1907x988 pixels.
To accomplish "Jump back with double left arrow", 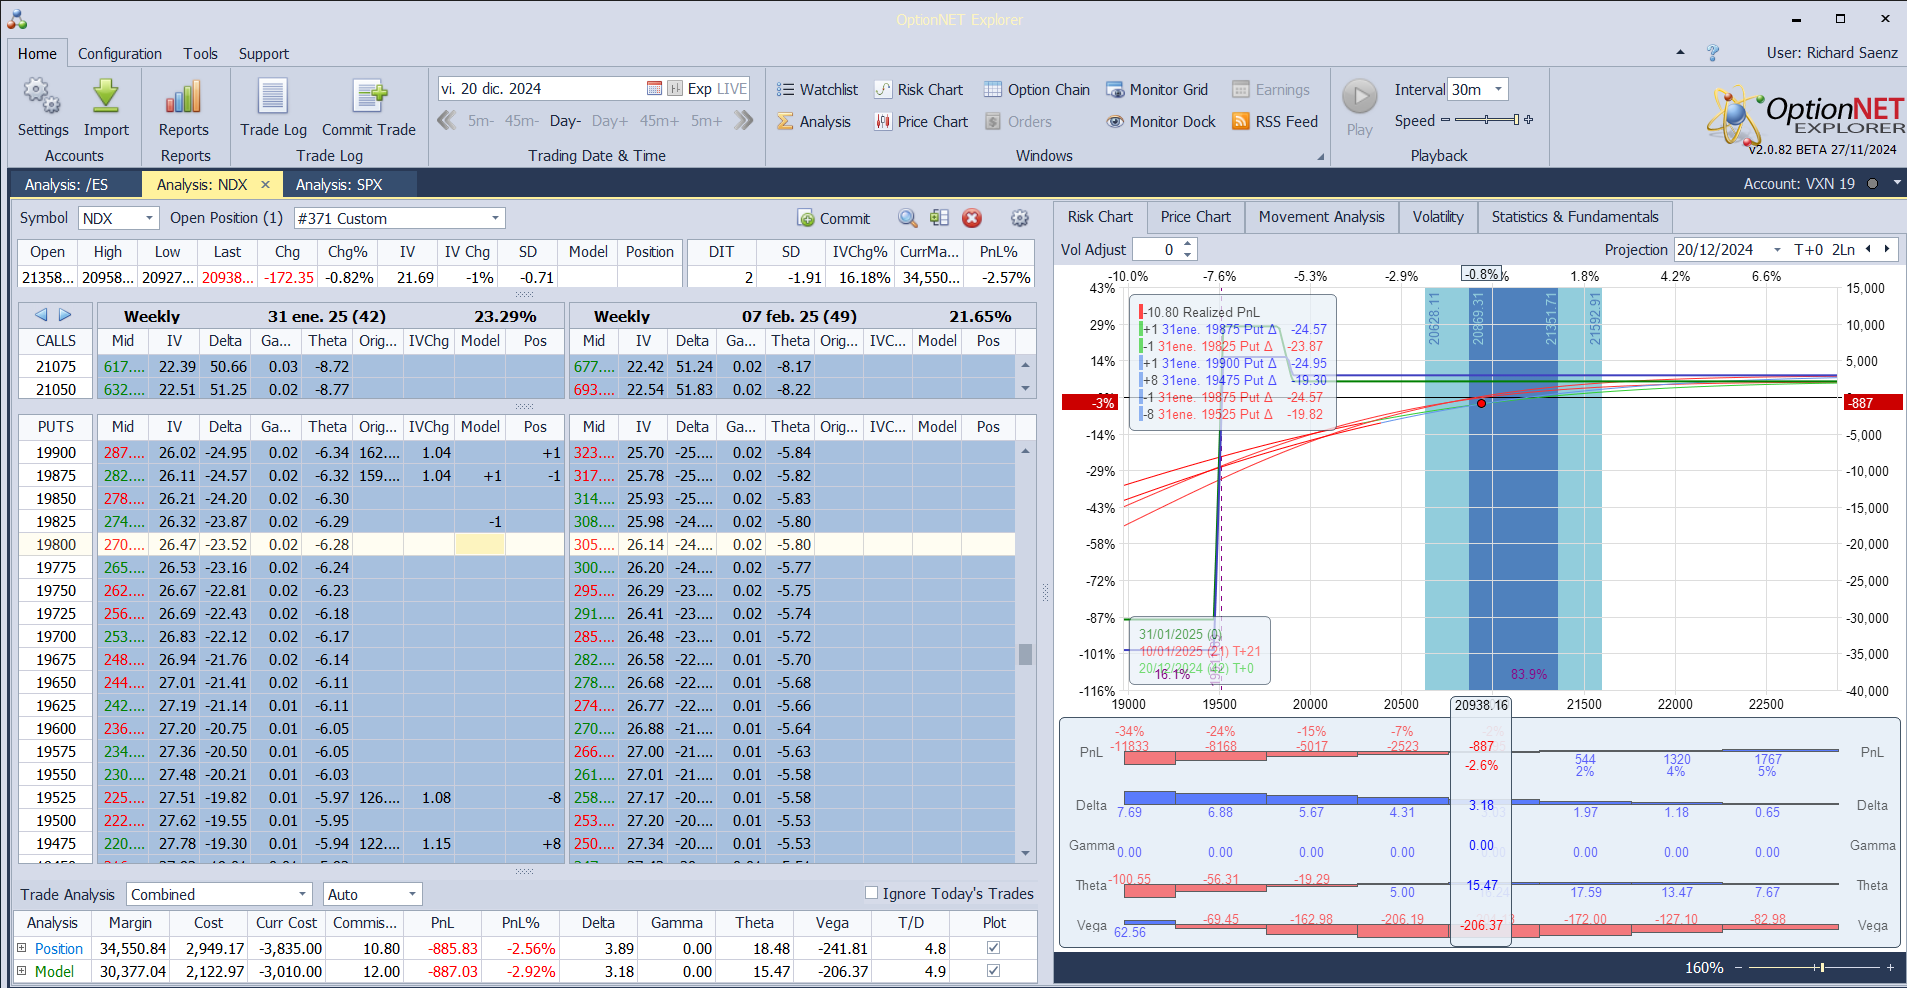I will (447, 121).
